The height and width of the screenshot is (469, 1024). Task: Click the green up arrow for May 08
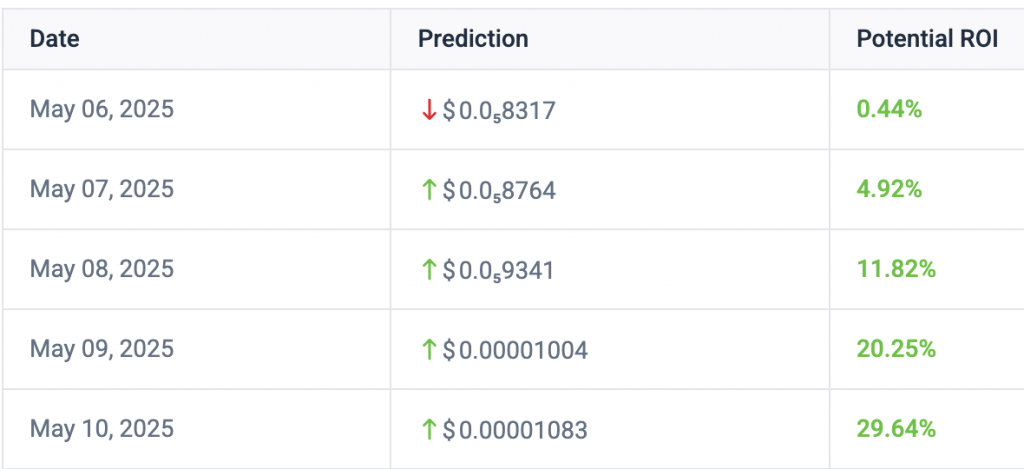click(x=428, y=270)
